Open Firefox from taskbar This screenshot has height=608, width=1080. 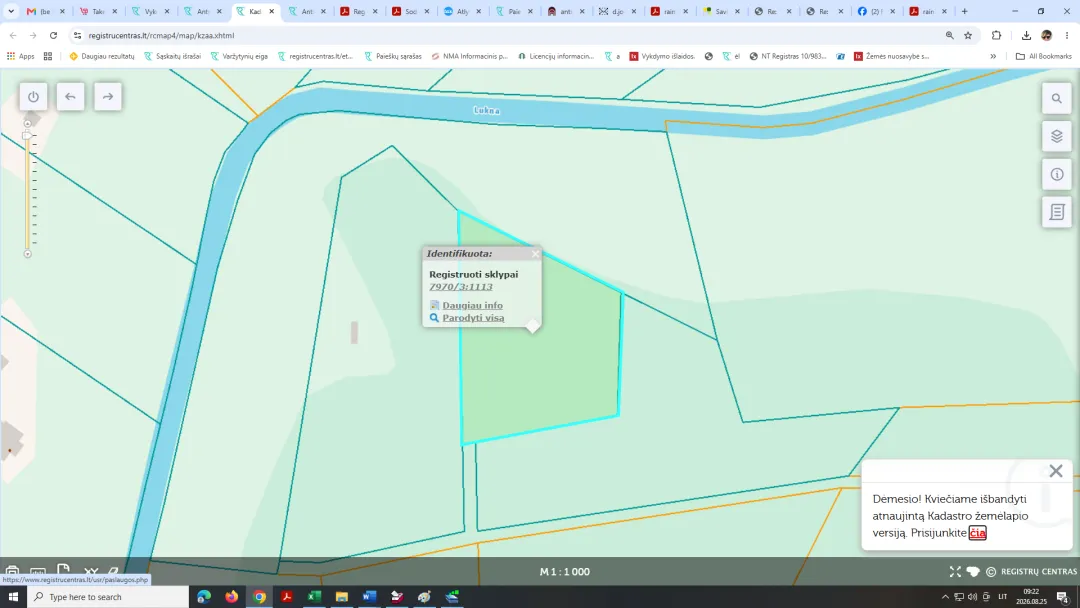[x=231, y=596]
